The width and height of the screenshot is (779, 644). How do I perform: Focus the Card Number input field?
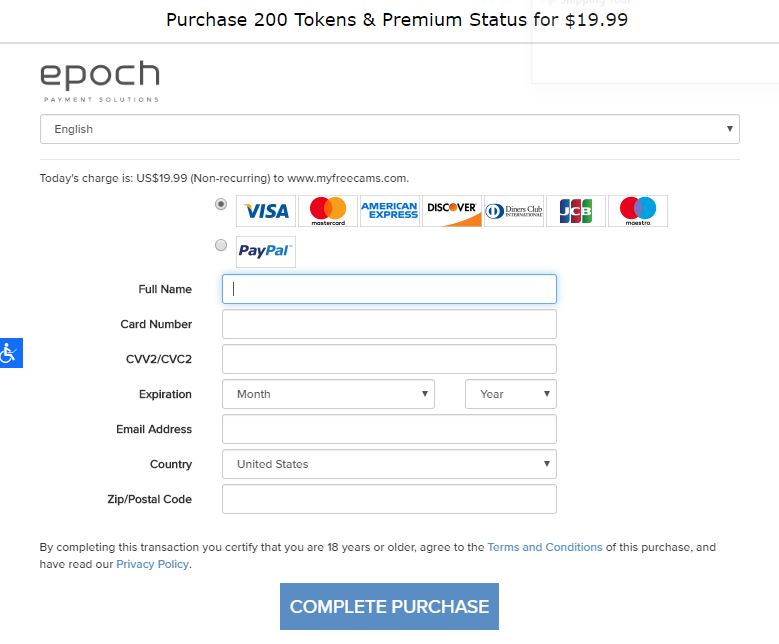point(390,324)
